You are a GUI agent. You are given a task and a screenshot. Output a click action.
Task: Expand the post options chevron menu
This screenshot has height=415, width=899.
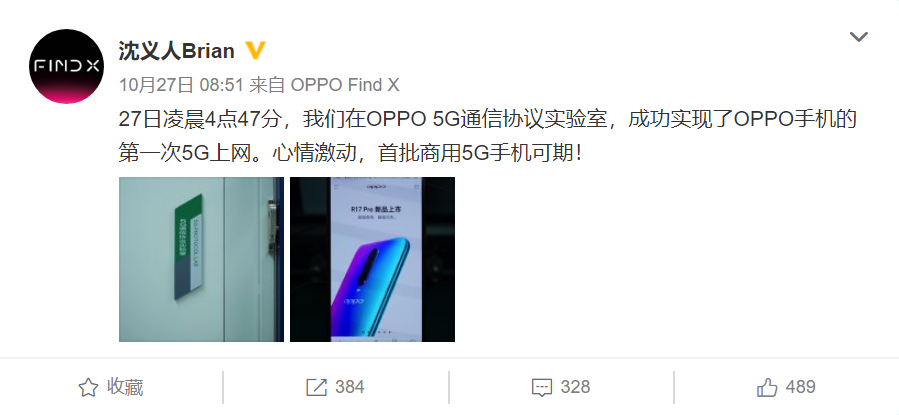pos(858,37)
